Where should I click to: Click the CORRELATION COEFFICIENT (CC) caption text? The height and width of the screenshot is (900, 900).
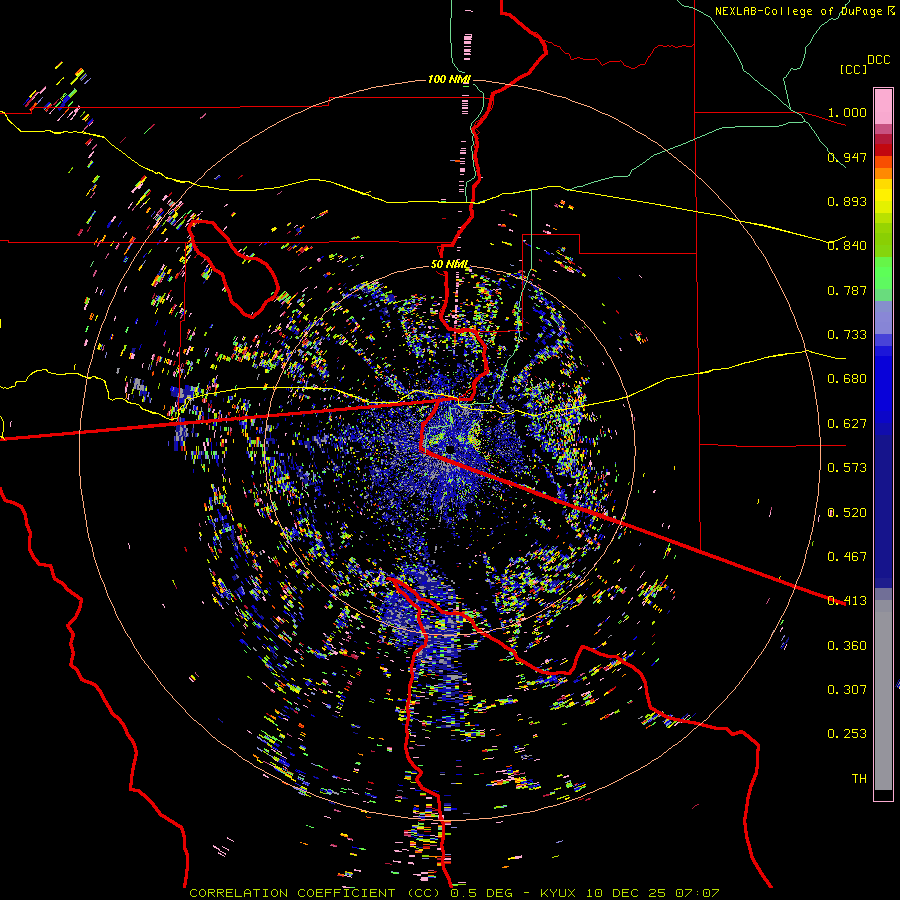click(315, 893)
